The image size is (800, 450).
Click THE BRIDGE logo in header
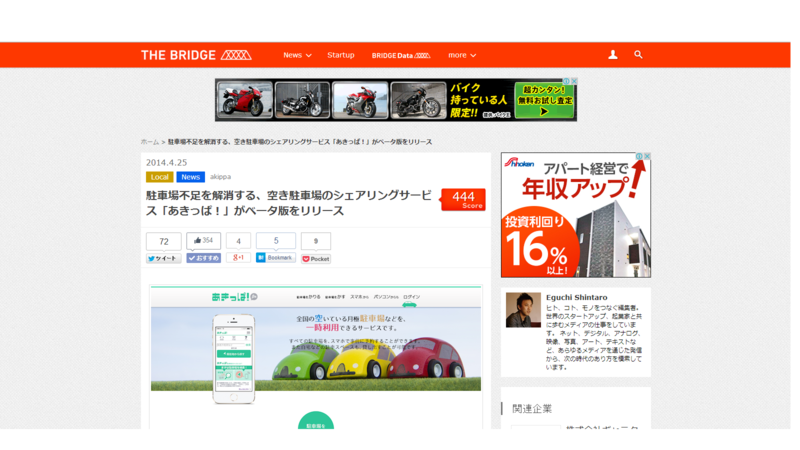click(x=196, y=55)
